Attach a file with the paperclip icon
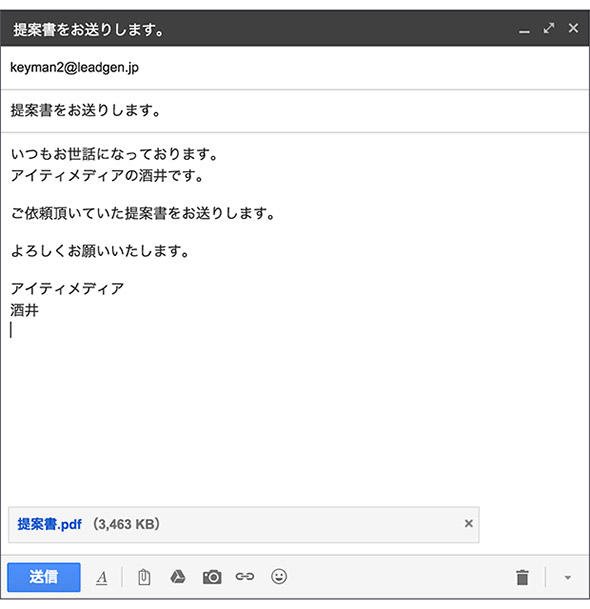 (x=144, y=577)
